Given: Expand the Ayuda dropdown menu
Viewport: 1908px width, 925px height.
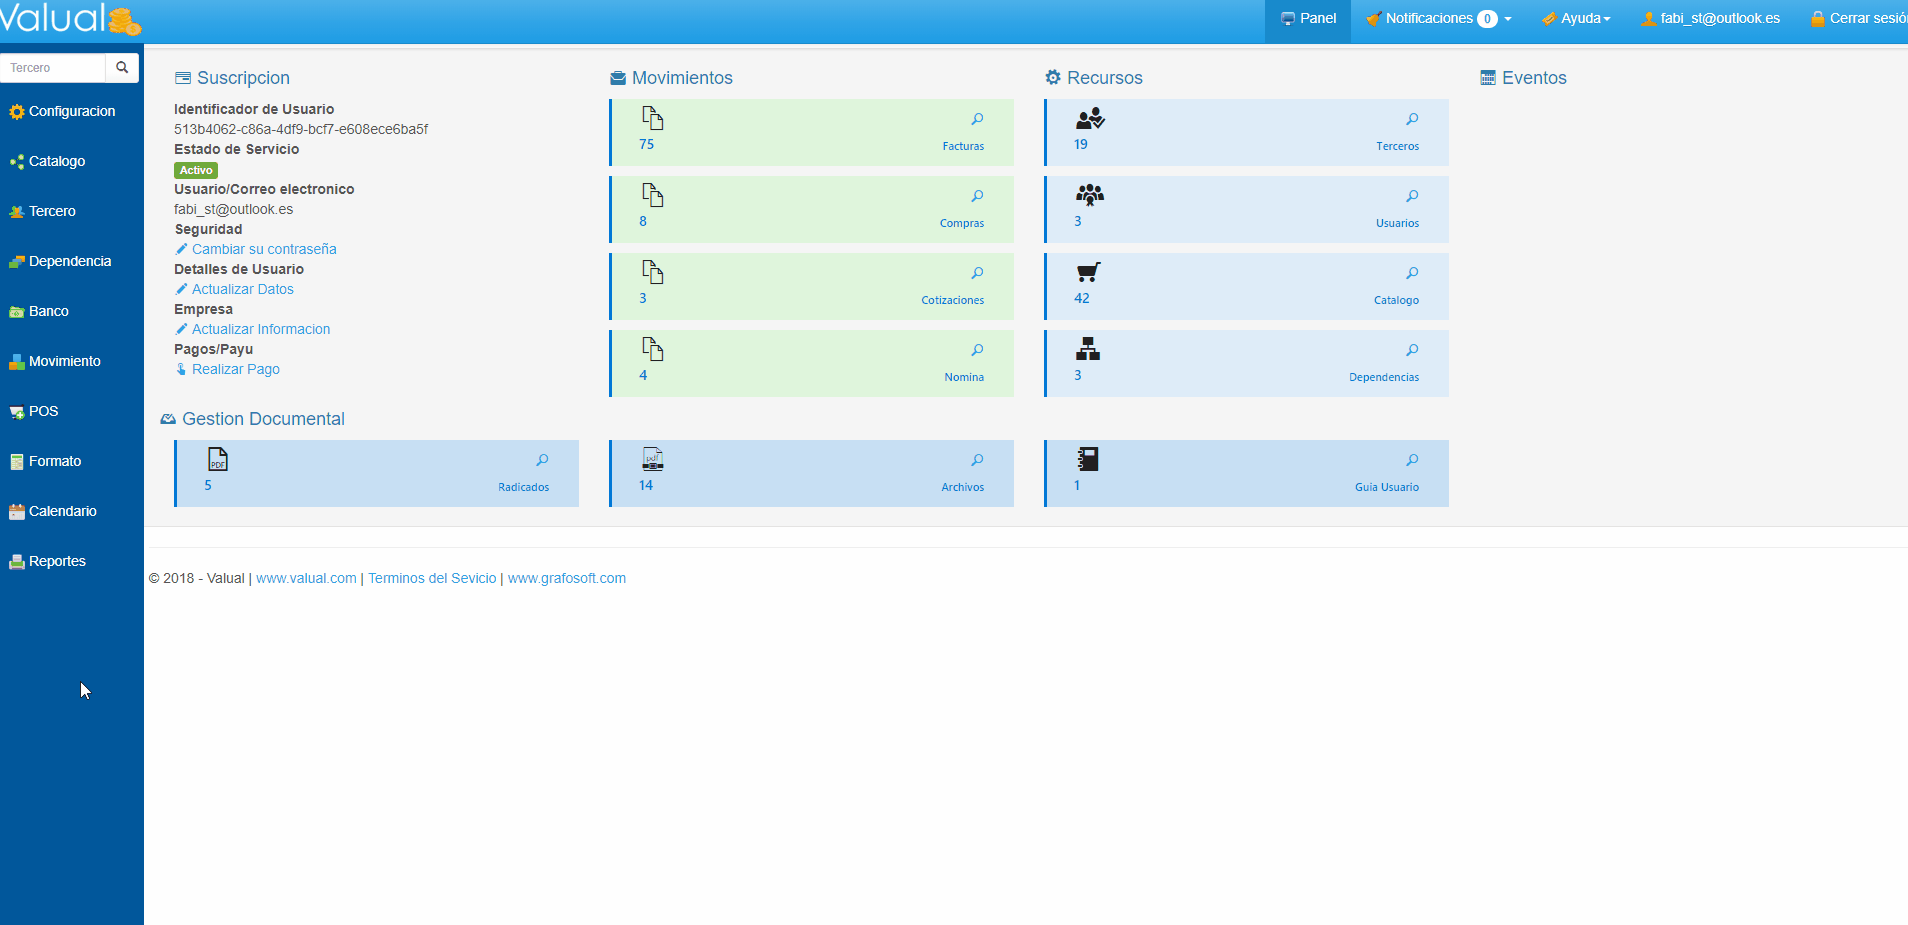Looking at the screenshot, I should [x=1576, y=19].
